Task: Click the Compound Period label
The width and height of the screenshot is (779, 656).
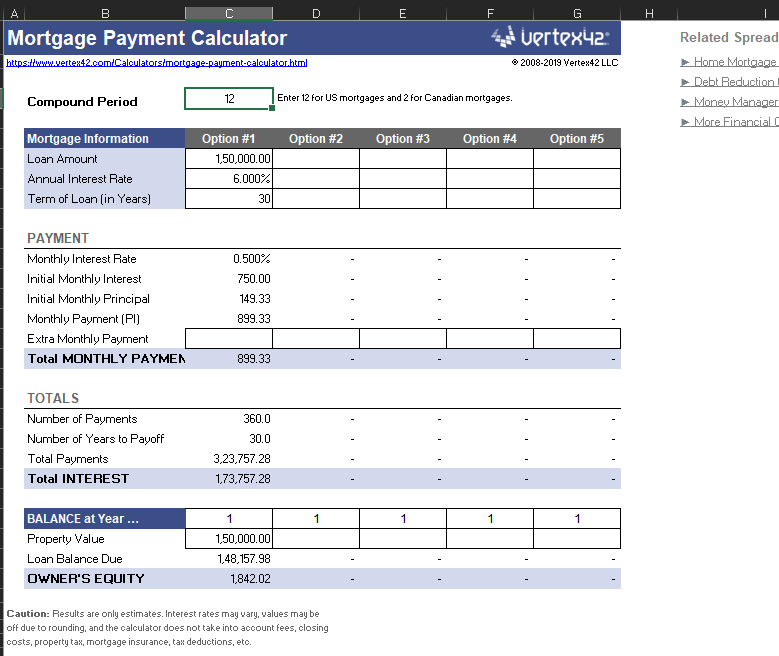Action: [82, 101]
